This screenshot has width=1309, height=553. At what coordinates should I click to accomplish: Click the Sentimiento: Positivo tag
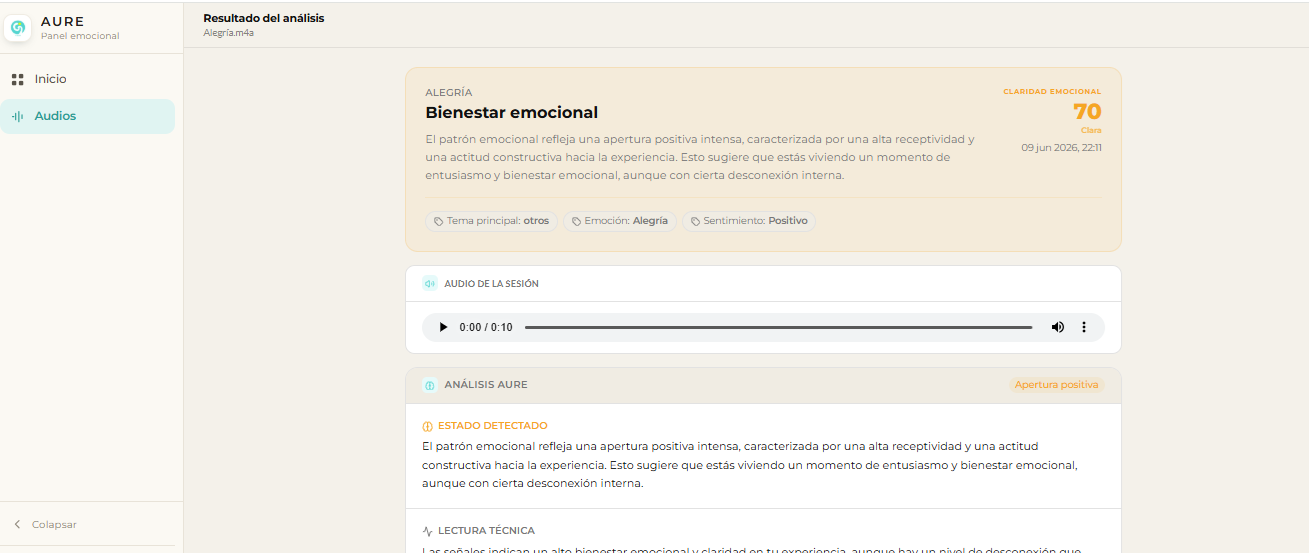(x=749, y=221)
